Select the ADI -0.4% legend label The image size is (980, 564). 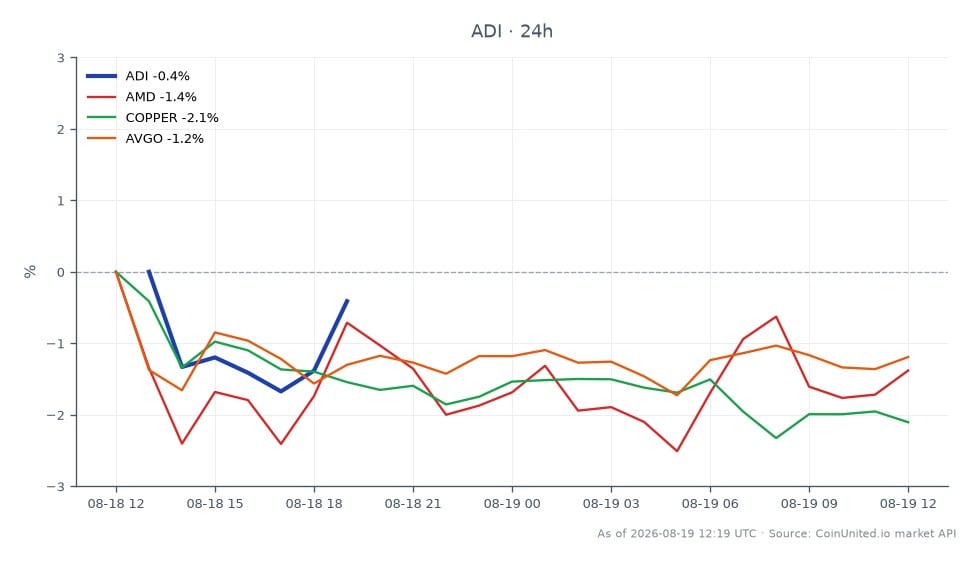(158, 76)
